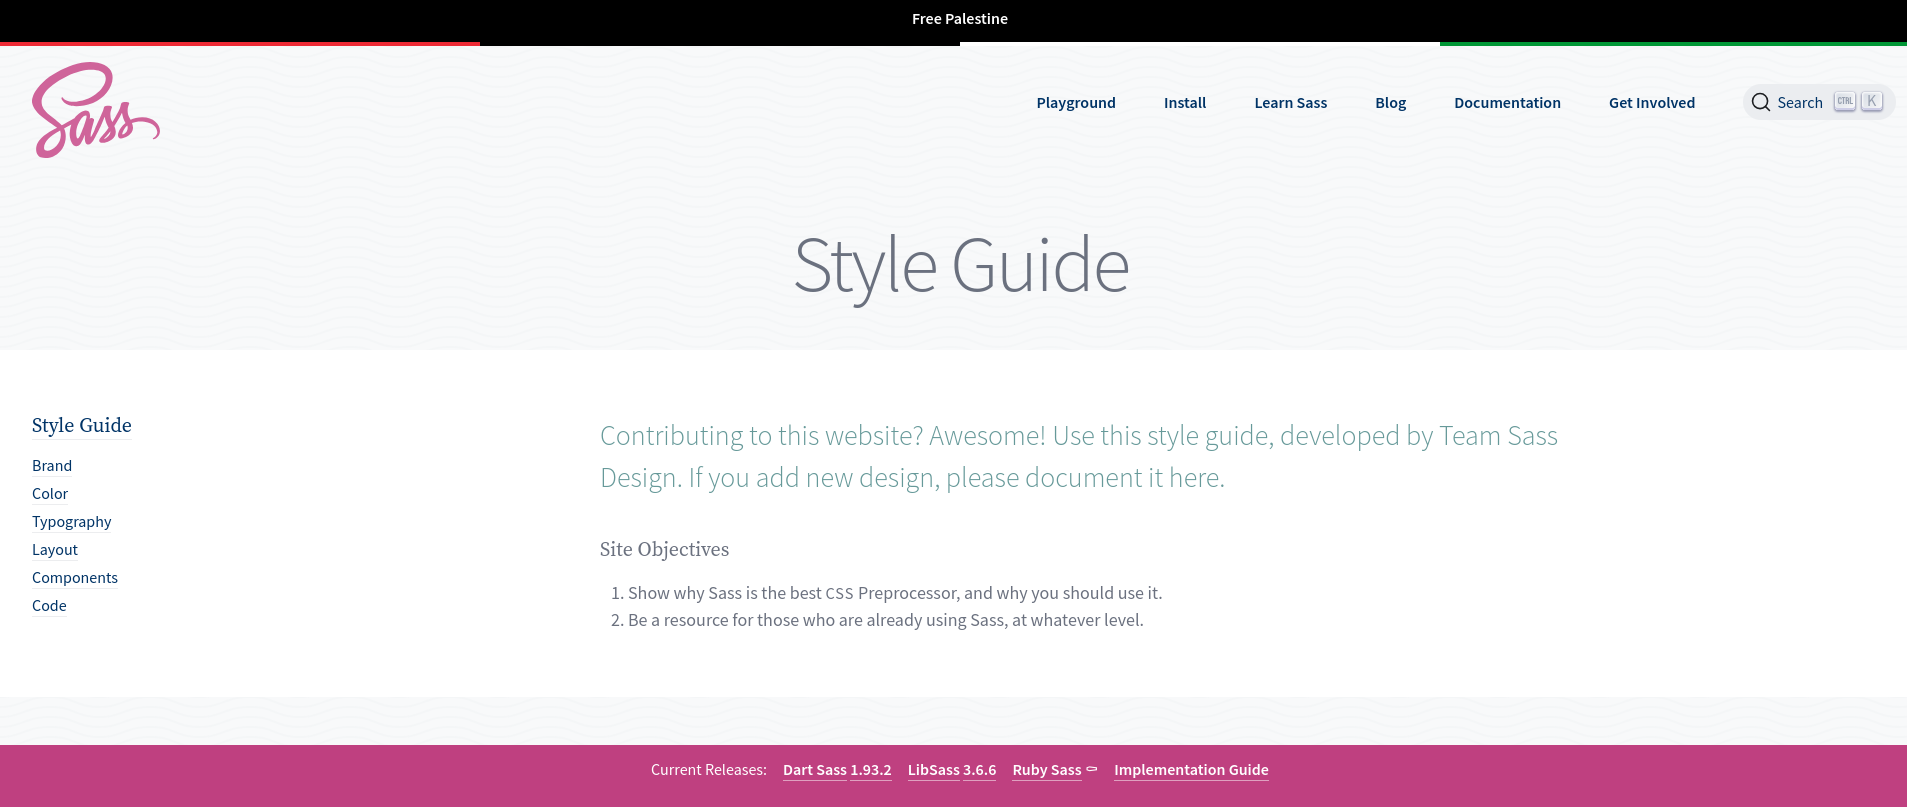
Task: Navigate to Typography in sidebar
Action: 72,522
